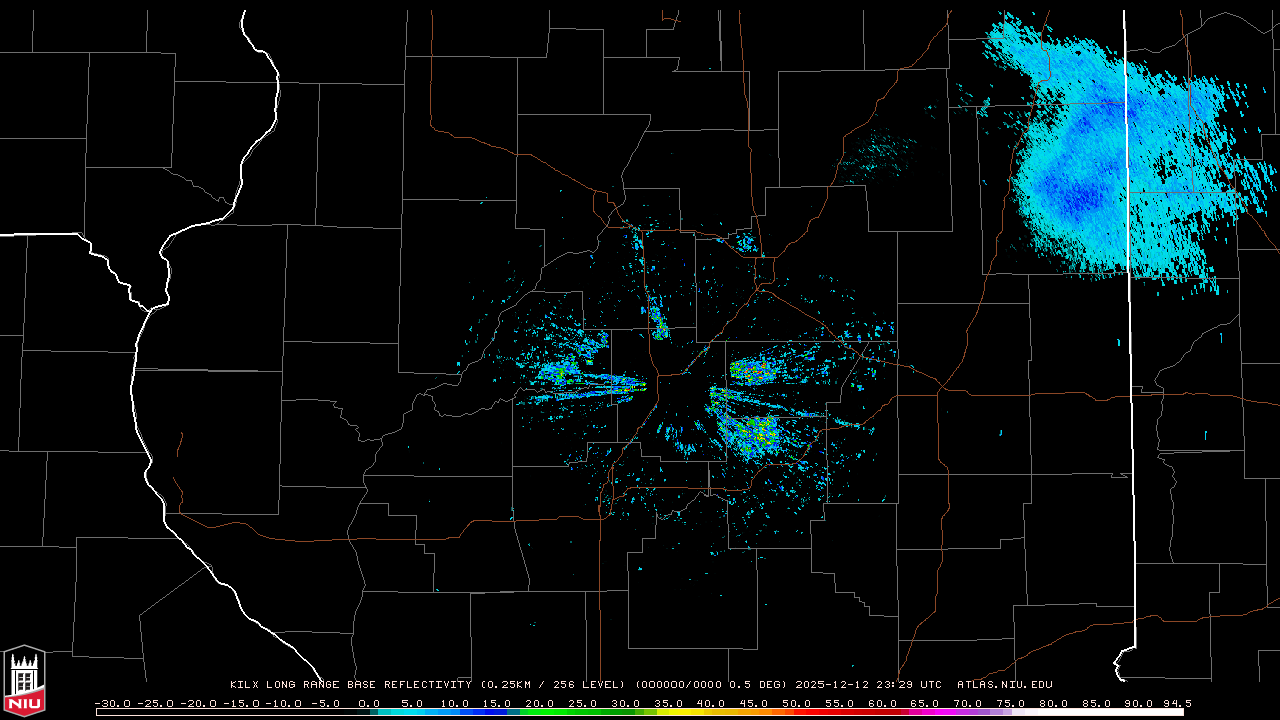Click the green 20.0 dBZ color segment
Viewport: 1280px width, 720px height.
pos(540,712)
